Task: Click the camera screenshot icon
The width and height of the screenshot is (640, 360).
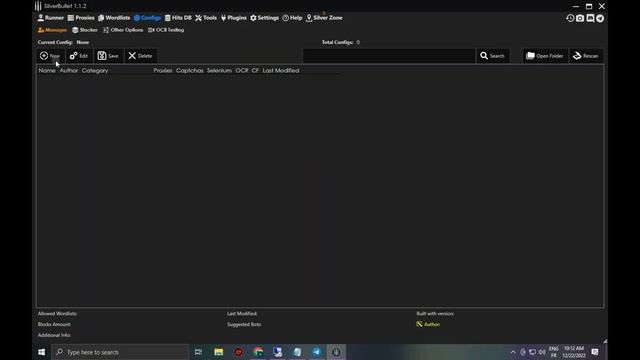Action: click(580, 18)
